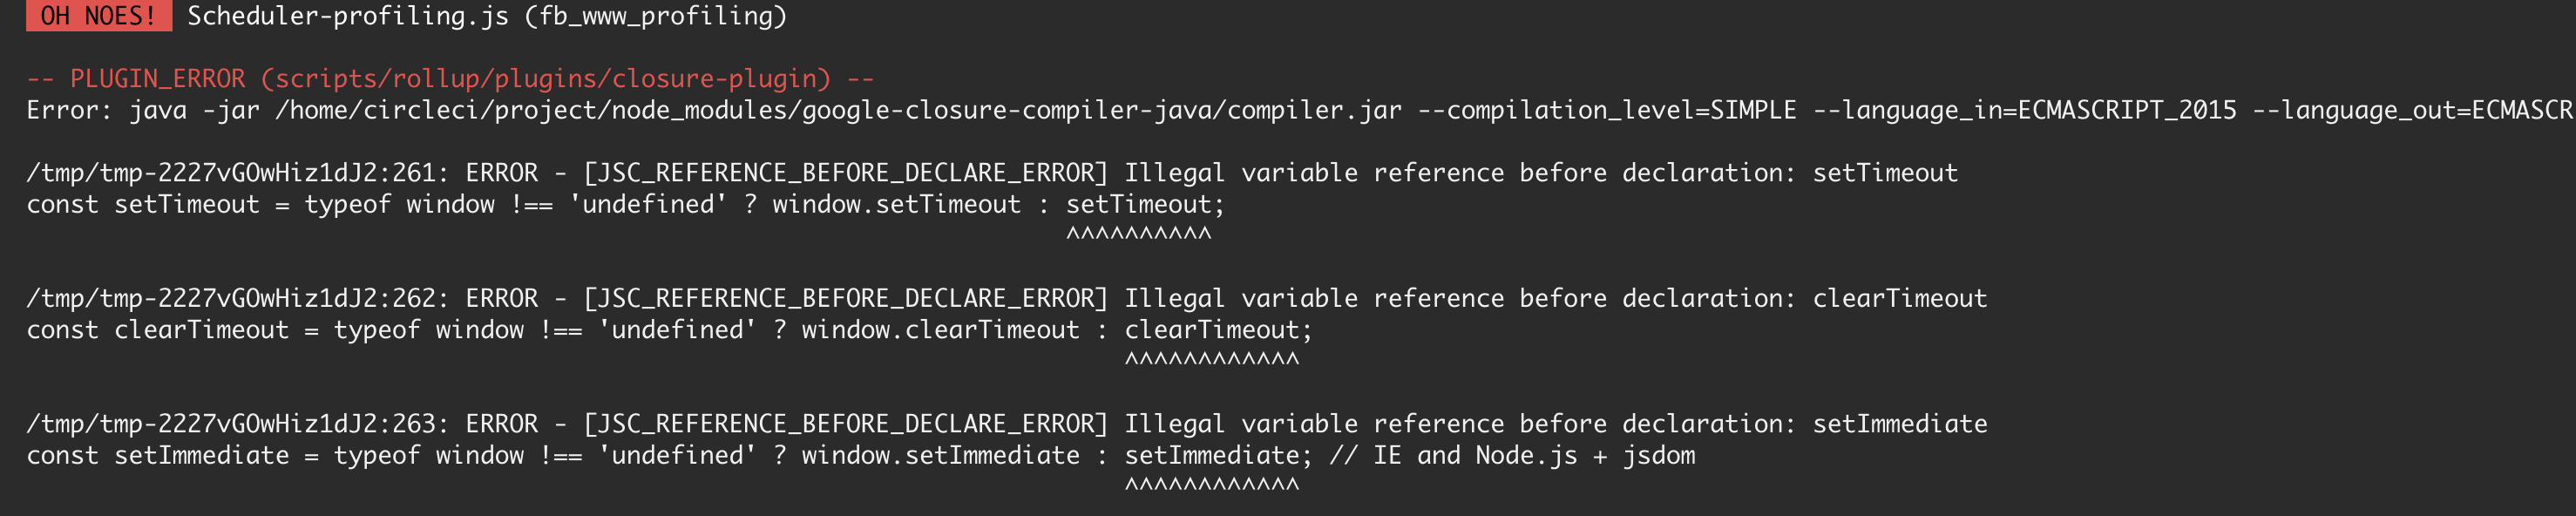2576x516 pixels.
Task: Click the window.setTimeout expression
Action: click(896, 205)
